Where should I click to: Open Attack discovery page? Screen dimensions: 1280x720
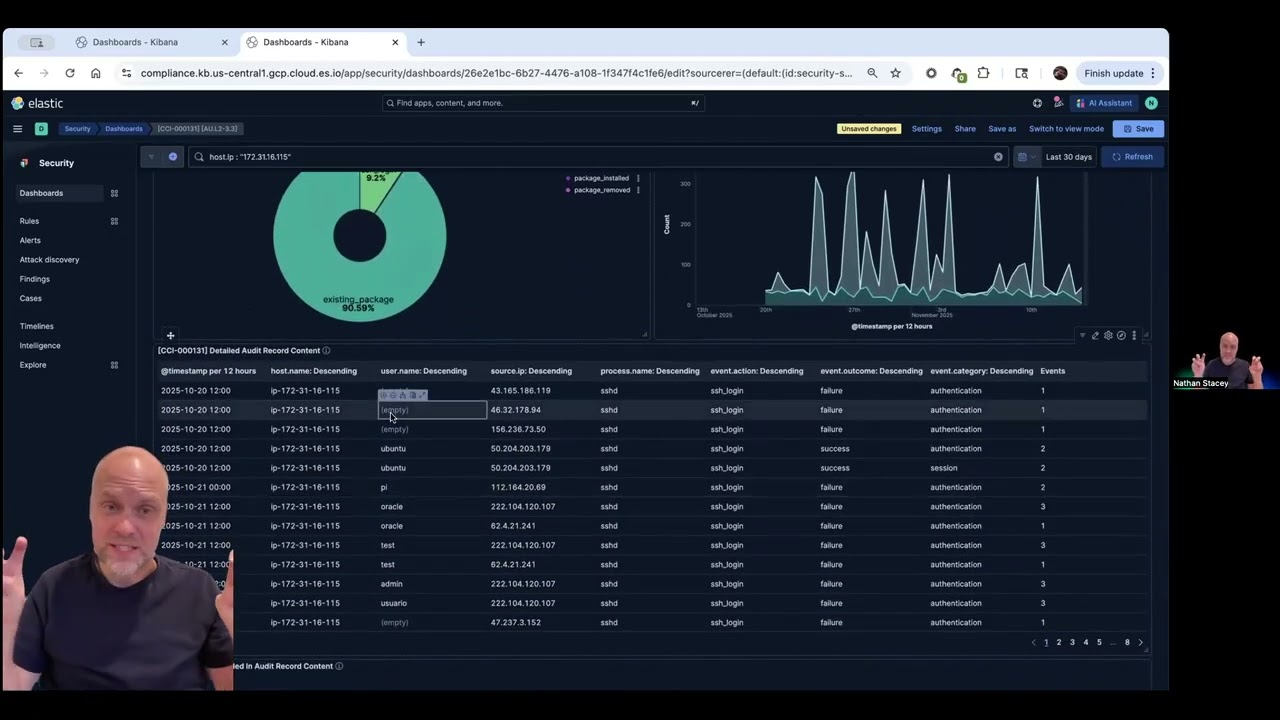49,260
